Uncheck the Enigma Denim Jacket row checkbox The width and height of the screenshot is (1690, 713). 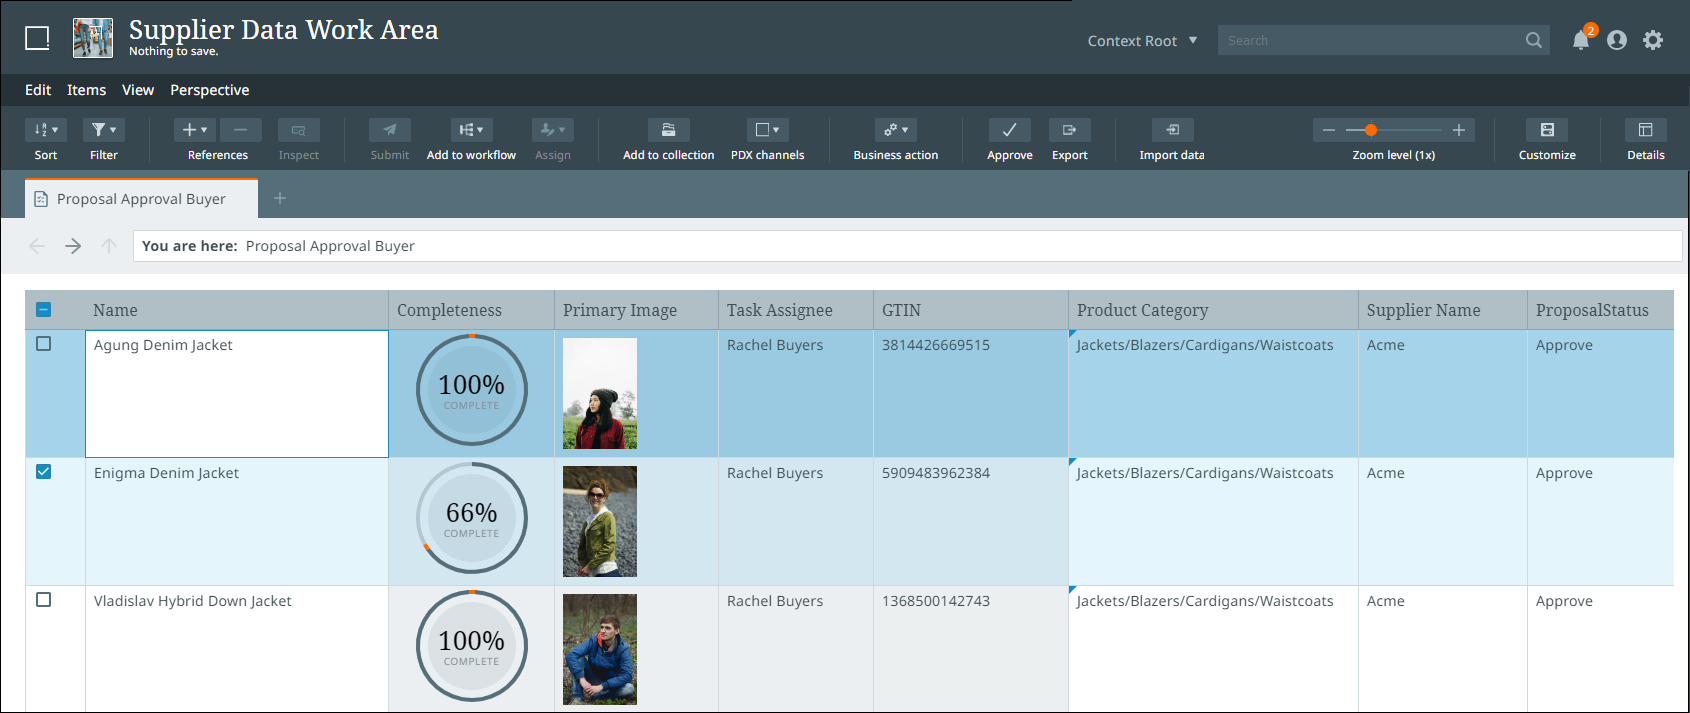44,472
